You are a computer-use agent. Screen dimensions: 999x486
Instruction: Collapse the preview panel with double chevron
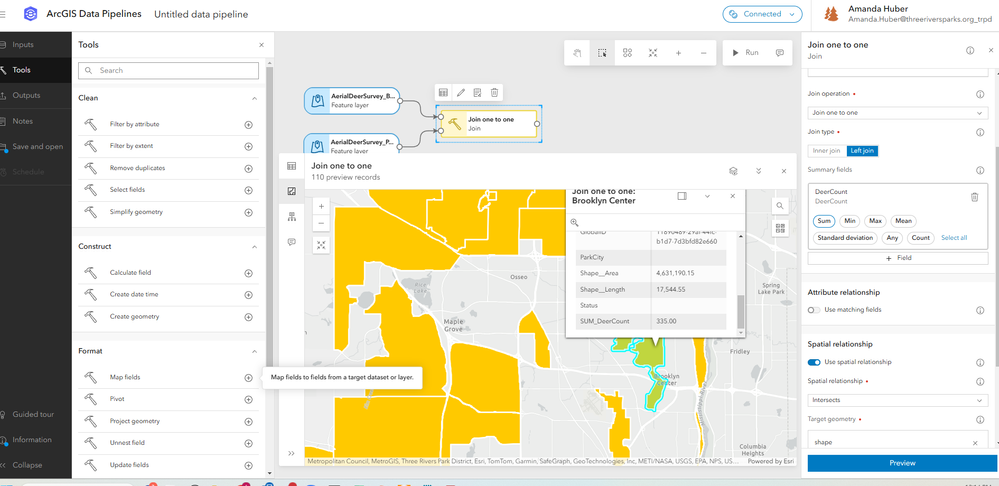pos(758,171)
